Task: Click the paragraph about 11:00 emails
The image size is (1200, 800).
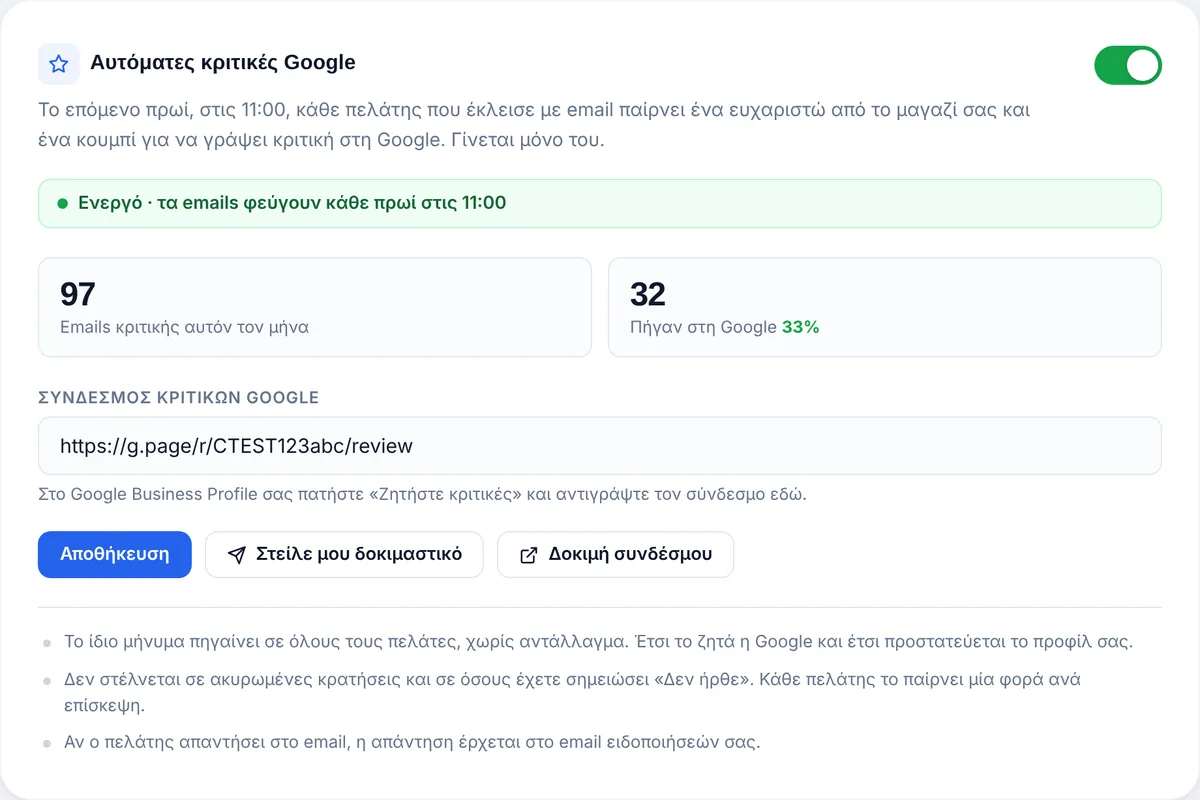Action: click(x=534, y=124)
